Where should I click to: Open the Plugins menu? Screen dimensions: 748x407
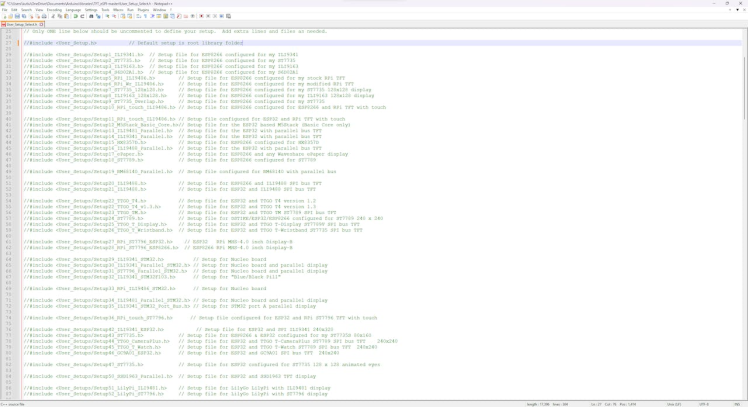point(143,10)
